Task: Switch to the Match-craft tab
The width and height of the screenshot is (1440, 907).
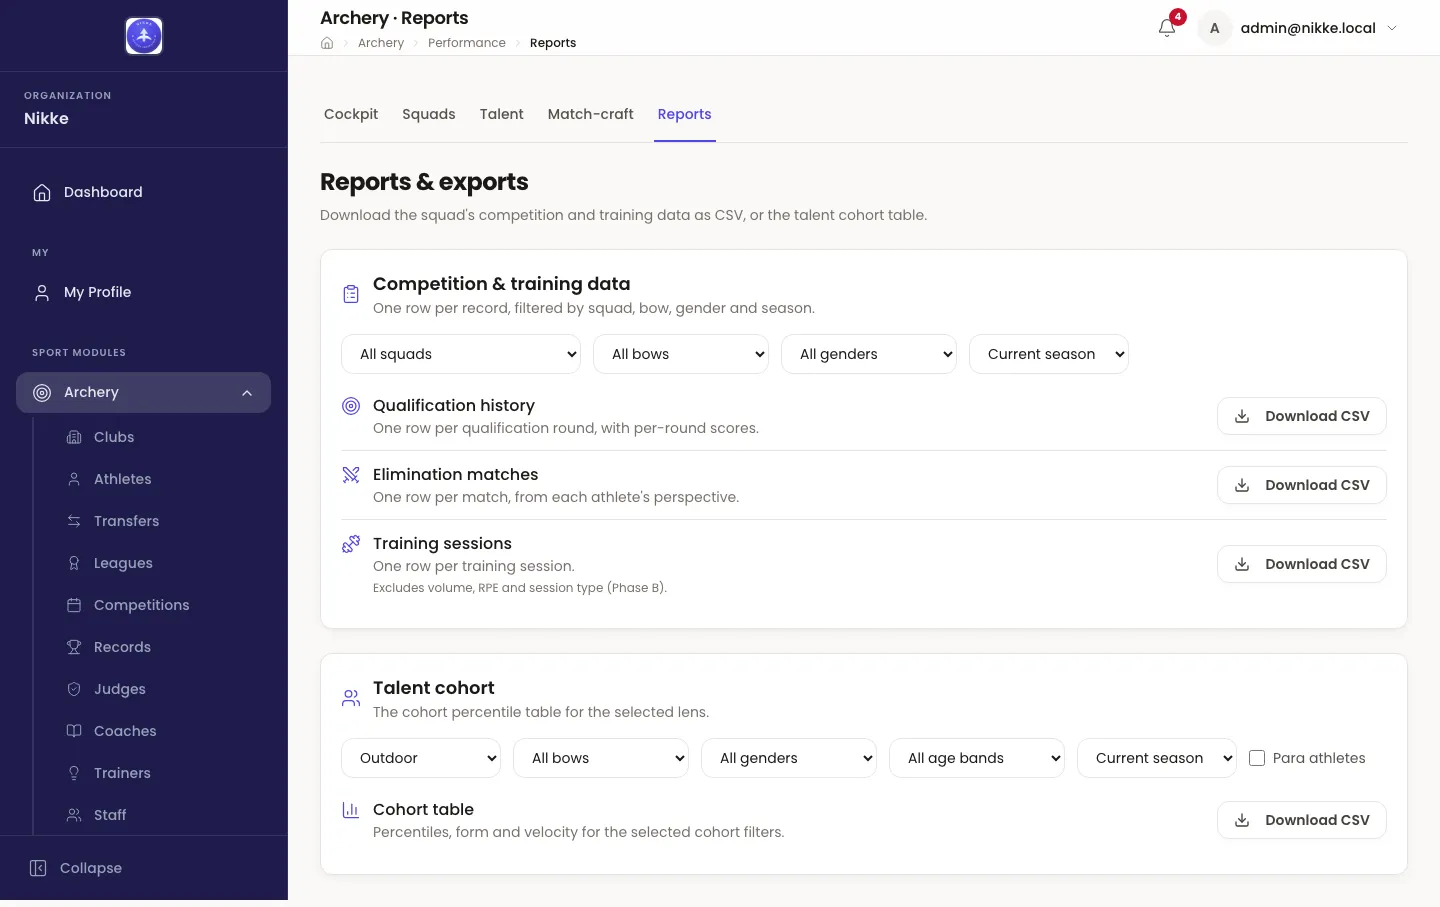Action: click(591, 114)
